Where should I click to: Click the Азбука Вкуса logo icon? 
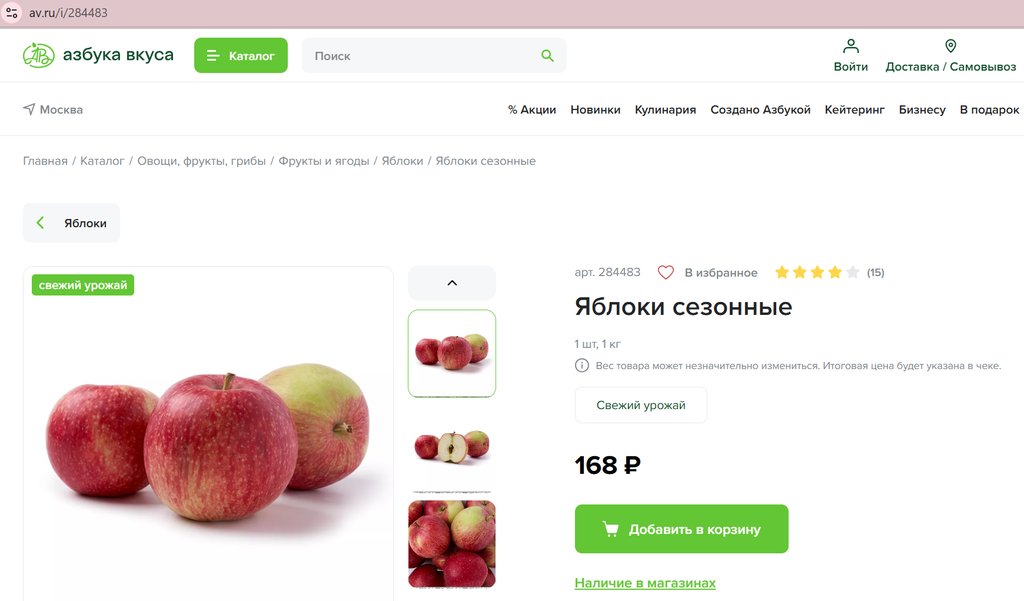click(39, 56)
